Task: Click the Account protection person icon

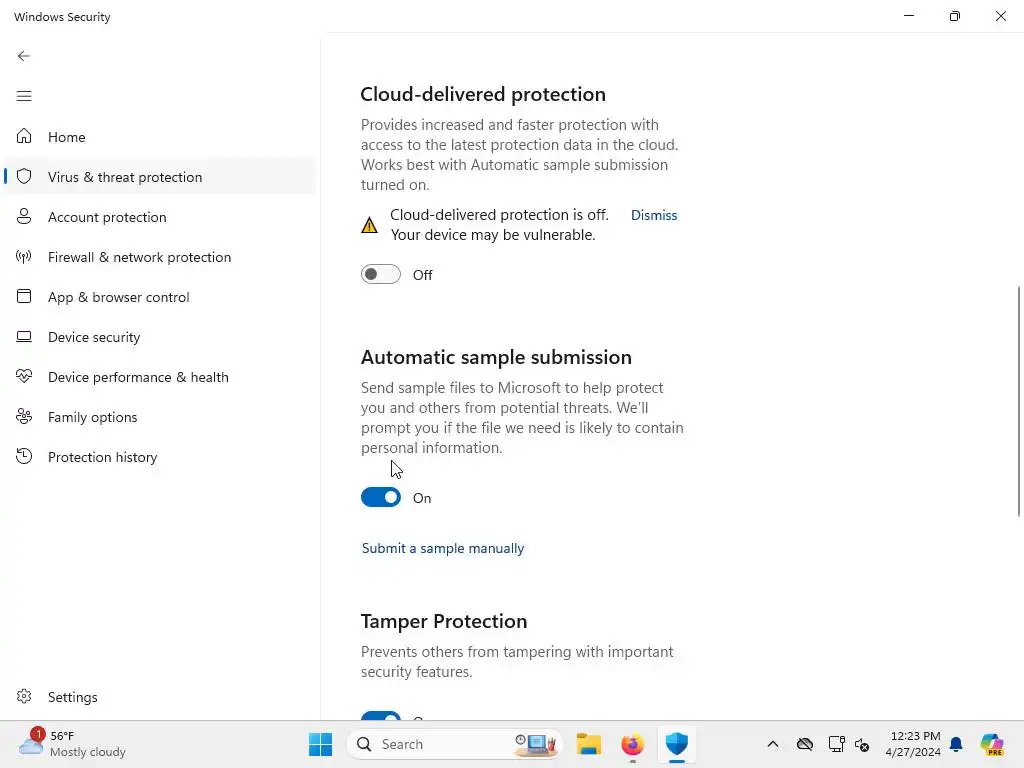Action: 24,216
